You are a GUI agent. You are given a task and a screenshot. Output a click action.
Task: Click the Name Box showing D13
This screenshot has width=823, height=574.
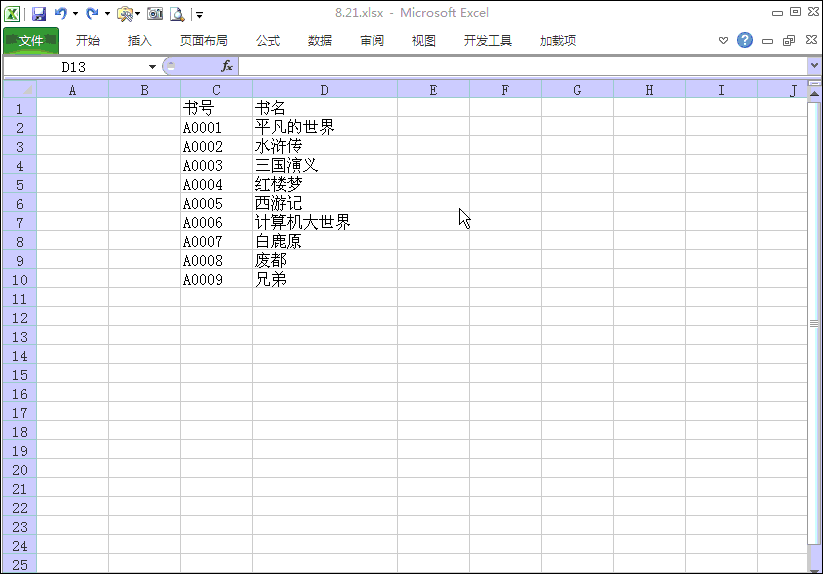[73, 67]
